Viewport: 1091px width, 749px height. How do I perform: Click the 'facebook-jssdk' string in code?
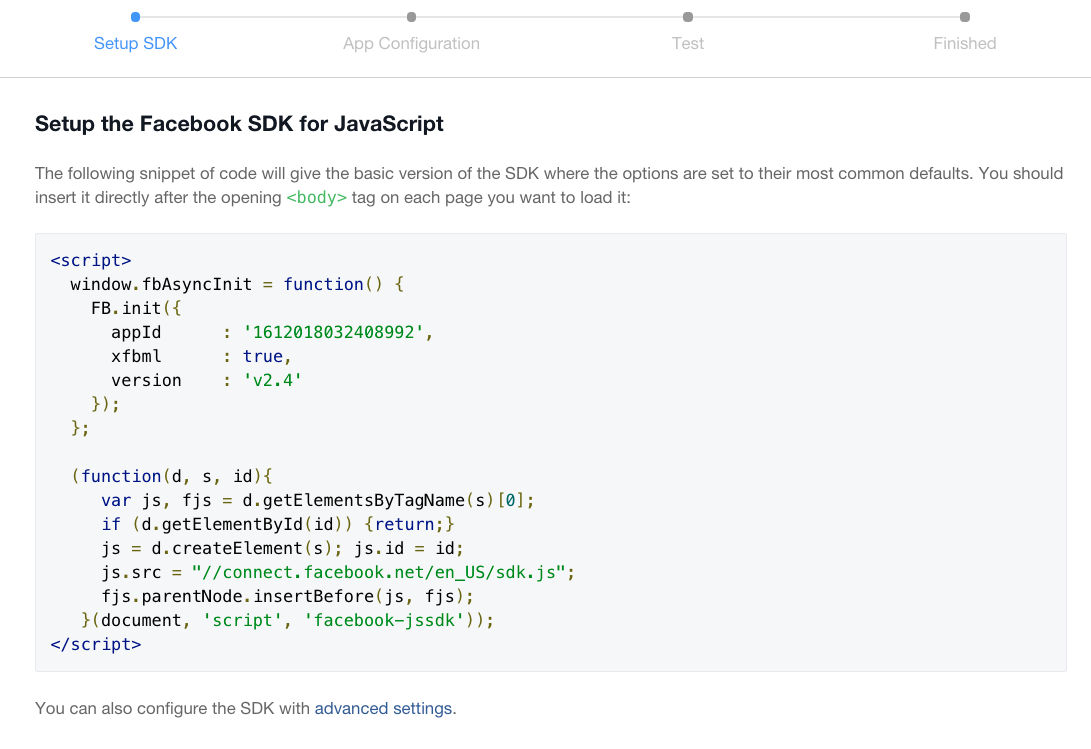click(384, 620)
